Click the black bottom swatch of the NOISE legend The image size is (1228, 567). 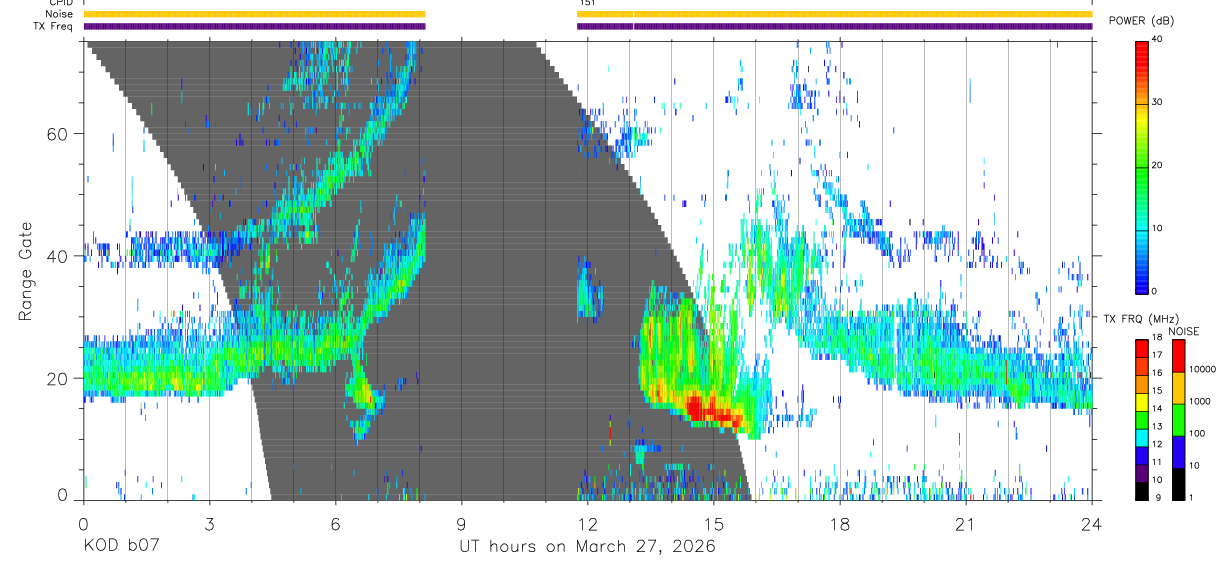[1177, 482]
